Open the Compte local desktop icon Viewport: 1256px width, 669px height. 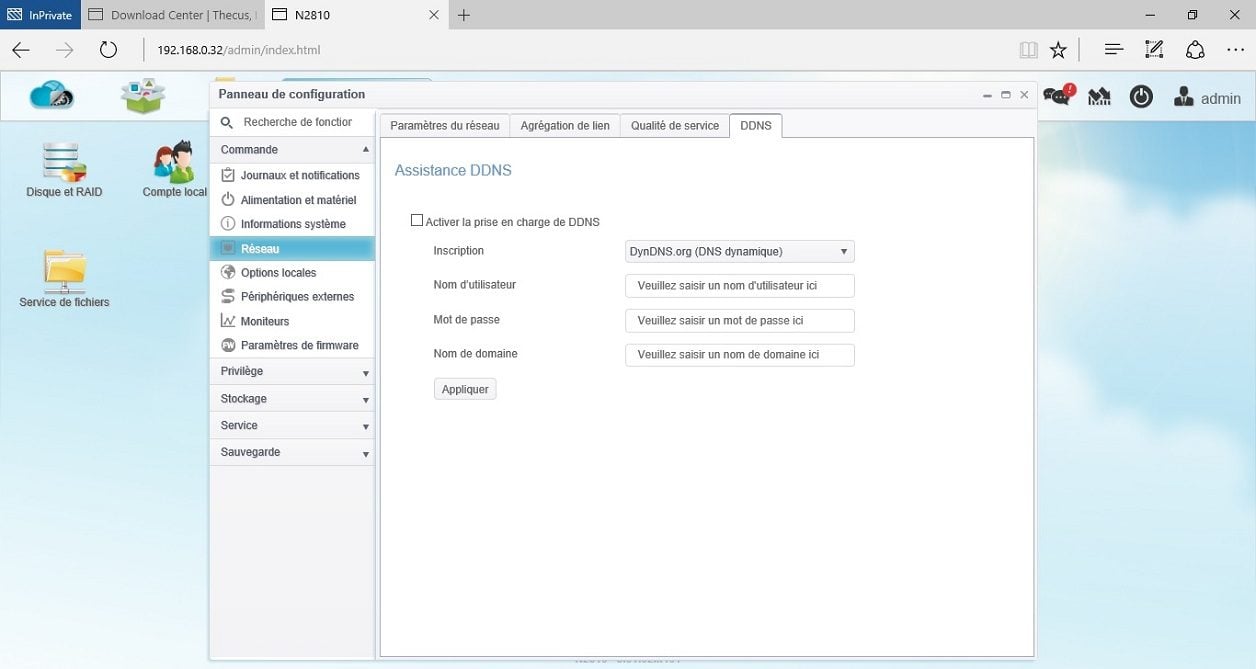[x=174, y=163]
